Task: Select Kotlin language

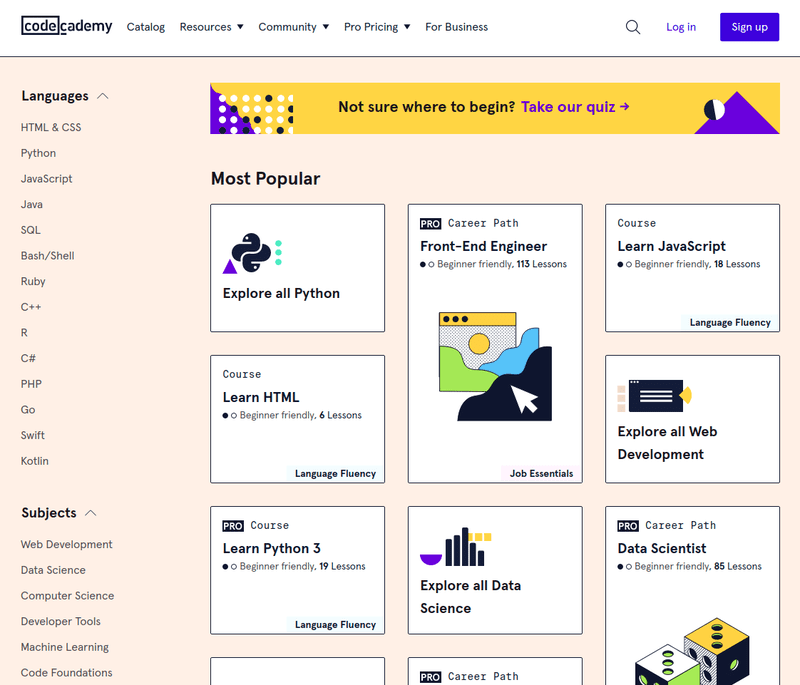Action: pos(35,461)
